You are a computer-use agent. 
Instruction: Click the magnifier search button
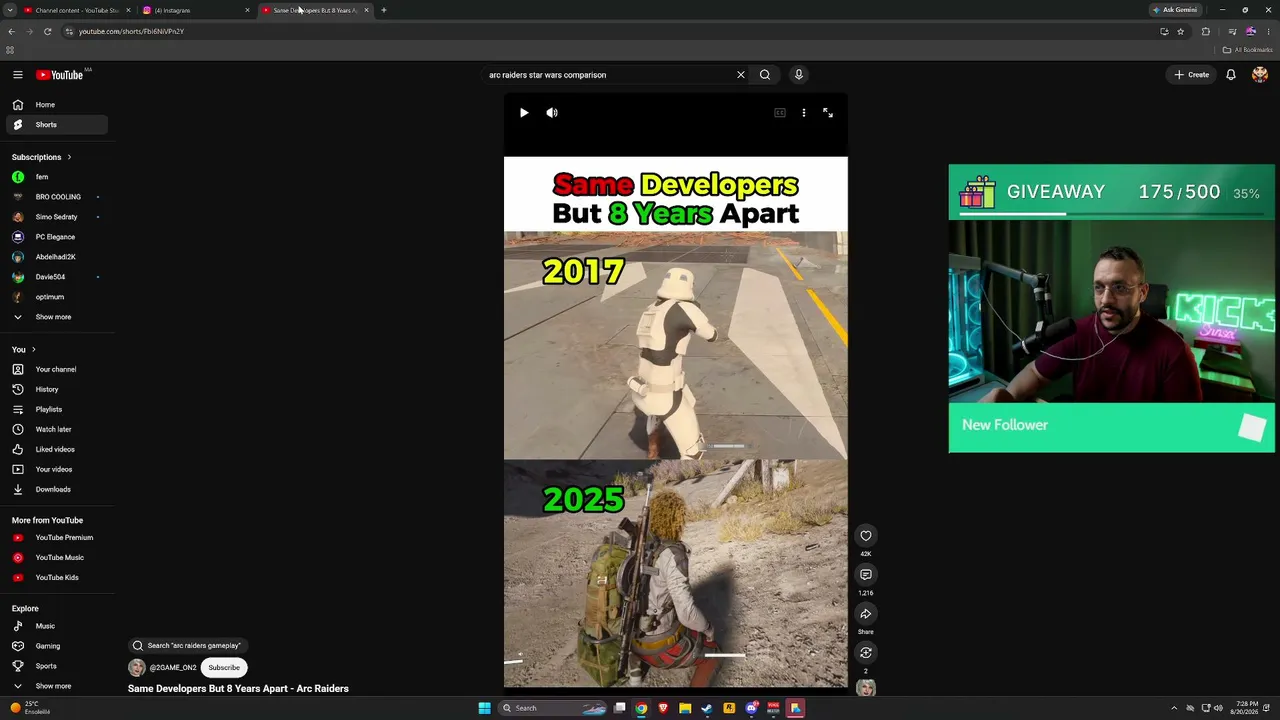point(765,75)
